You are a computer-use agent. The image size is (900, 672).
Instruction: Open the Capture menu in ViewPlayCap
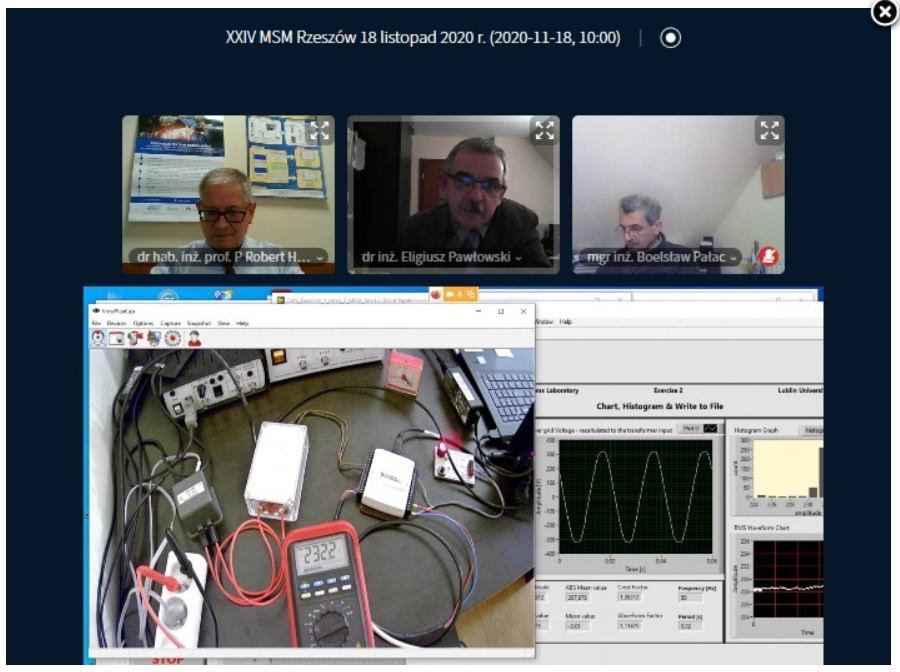pos(170,324)
